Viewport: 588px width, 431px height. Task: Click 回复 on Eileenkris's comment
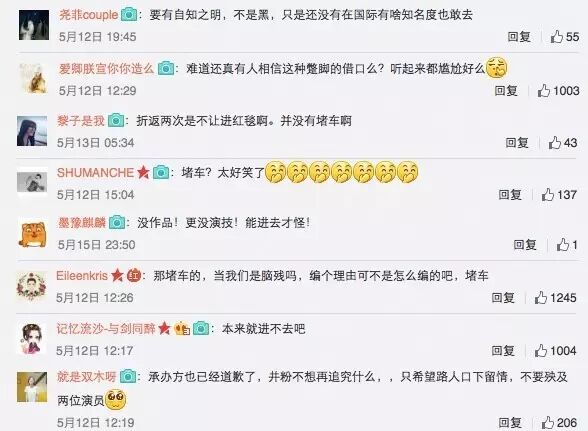click(x=503, y=297)
